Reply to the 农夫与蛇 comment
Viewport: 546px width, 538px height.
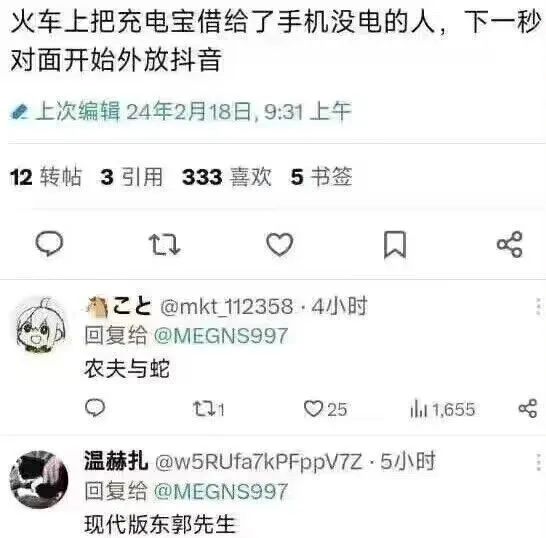click(95, 408)
